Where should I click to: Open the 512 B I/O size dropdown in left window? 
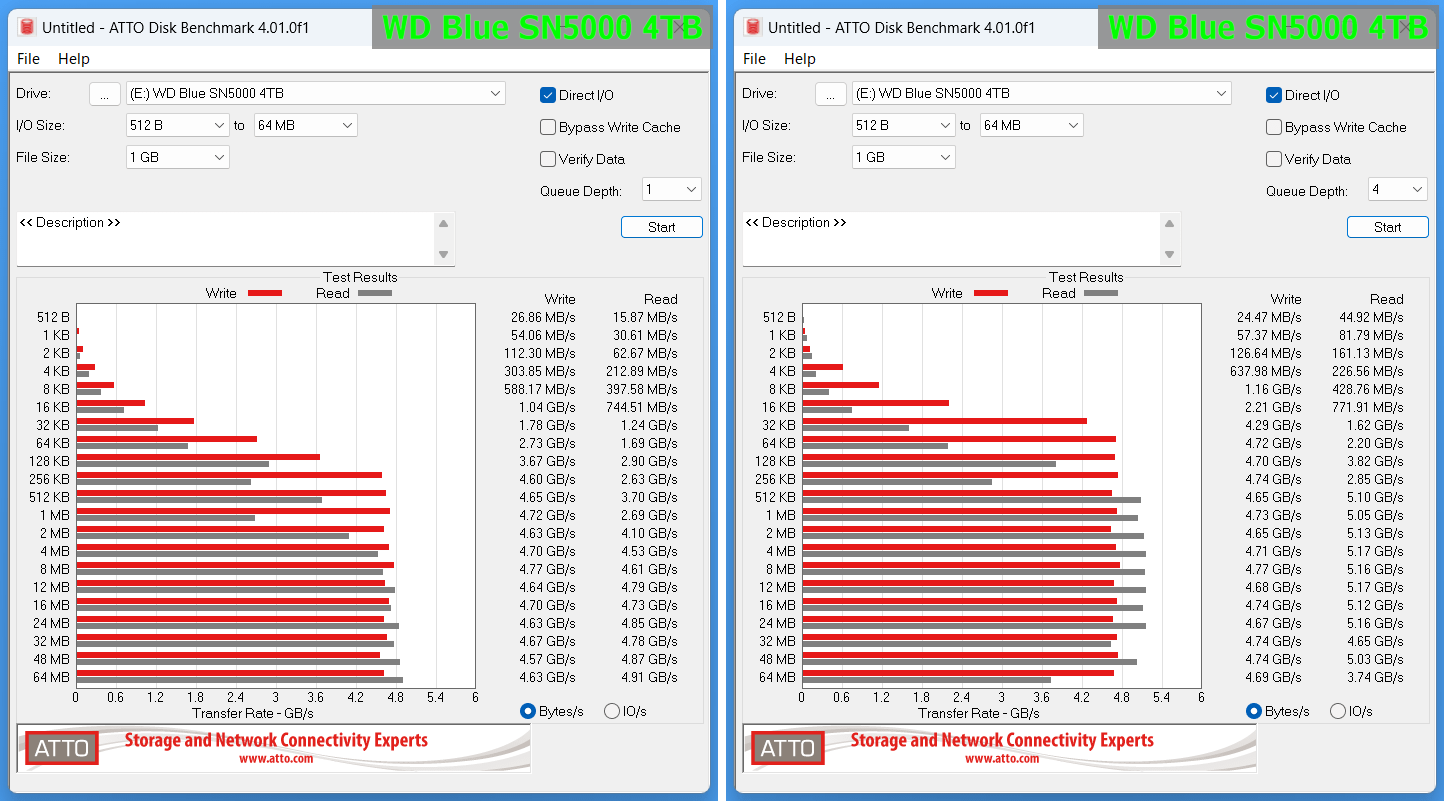coord(177,125)
